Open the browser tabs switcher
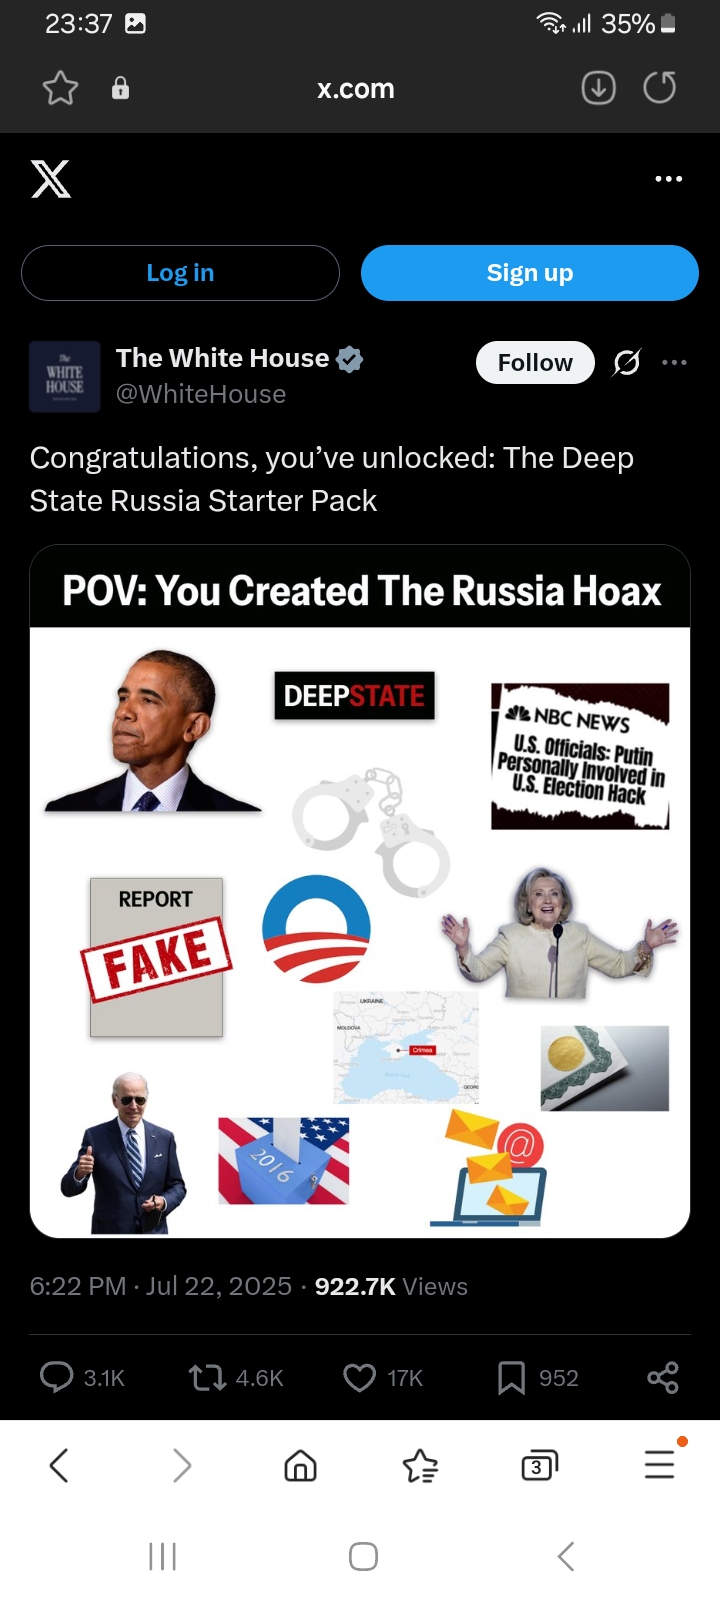Screen dimensions: 720x1600 click(x=539, y=1466)
